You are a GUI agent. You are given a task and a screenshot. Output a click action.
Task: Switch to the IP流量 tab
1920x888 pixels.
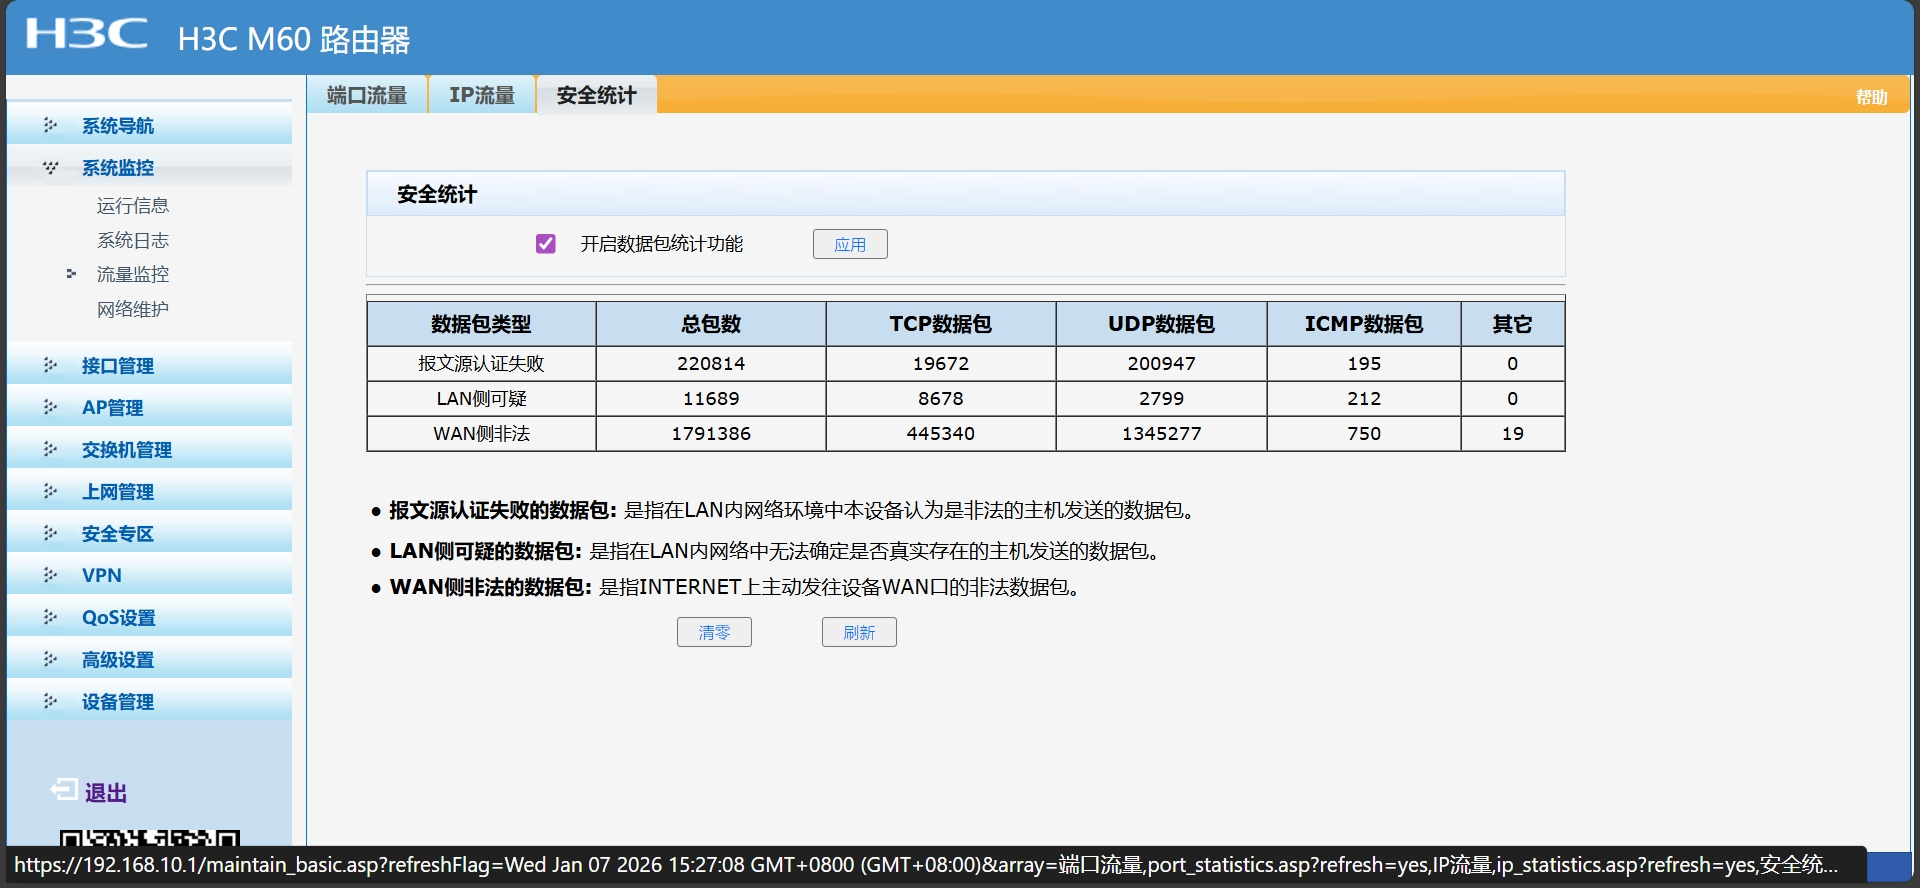[482, 95]
